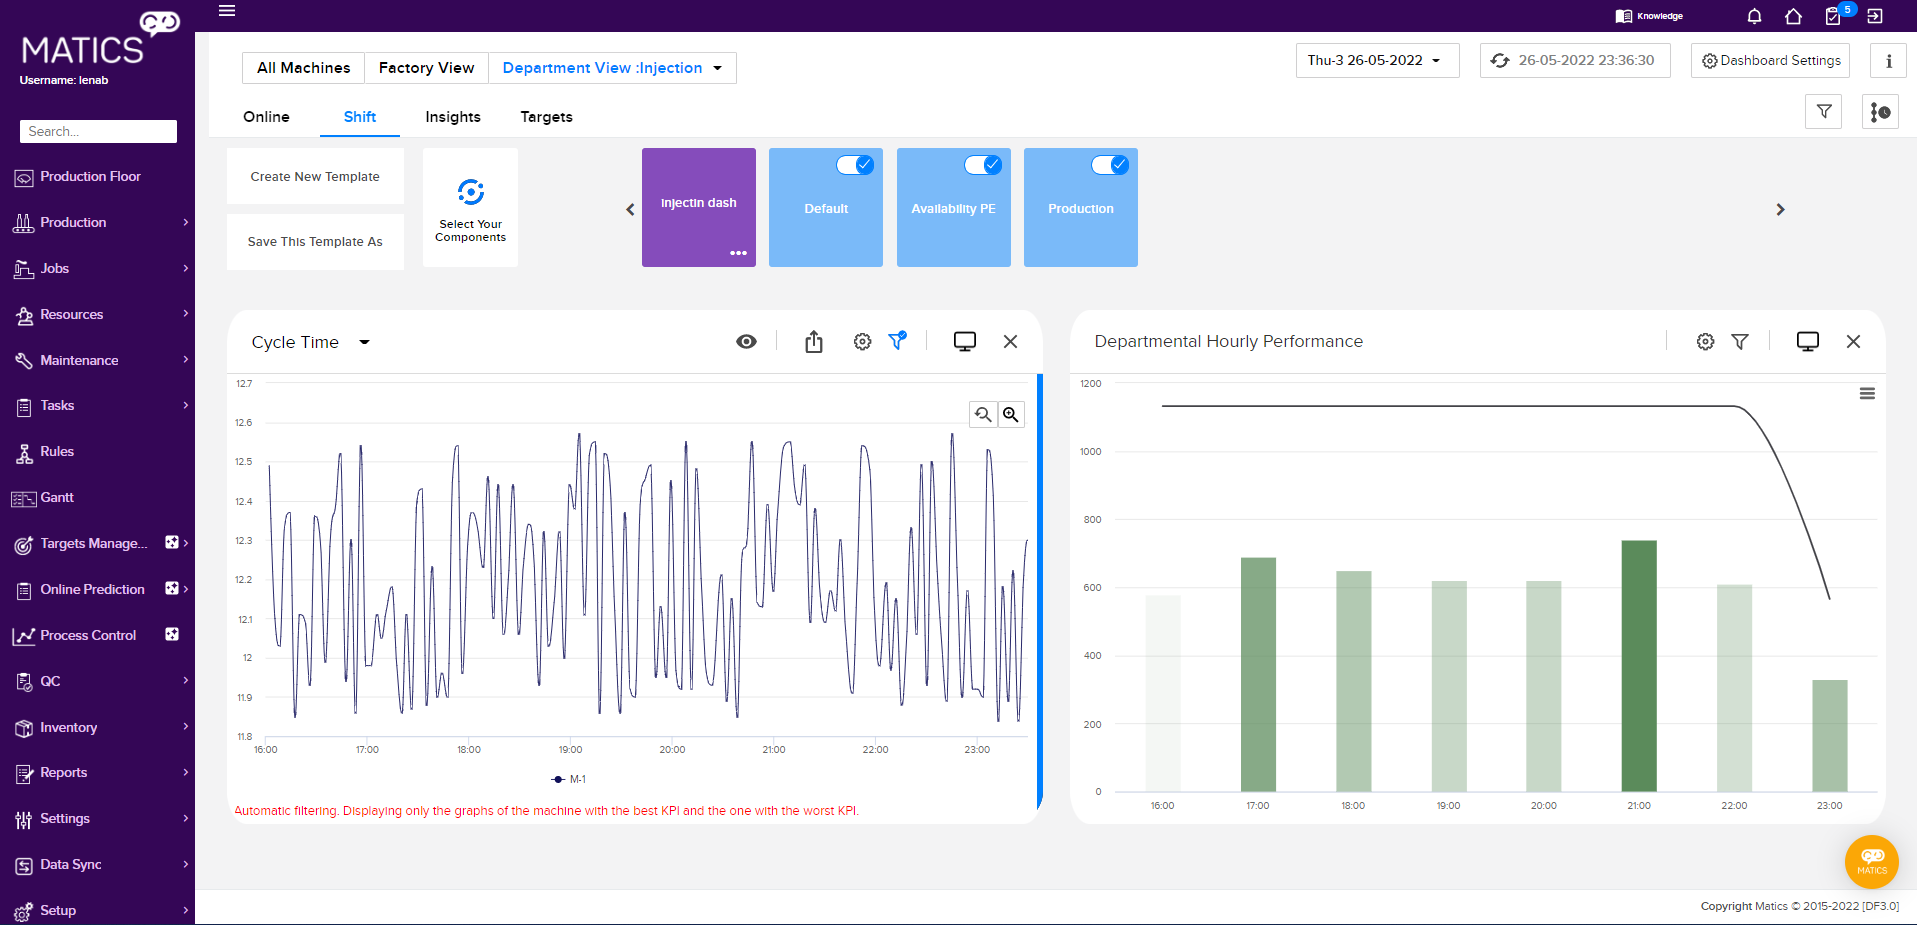Open hourly performance chart hamburger menu

[1867, 394]
